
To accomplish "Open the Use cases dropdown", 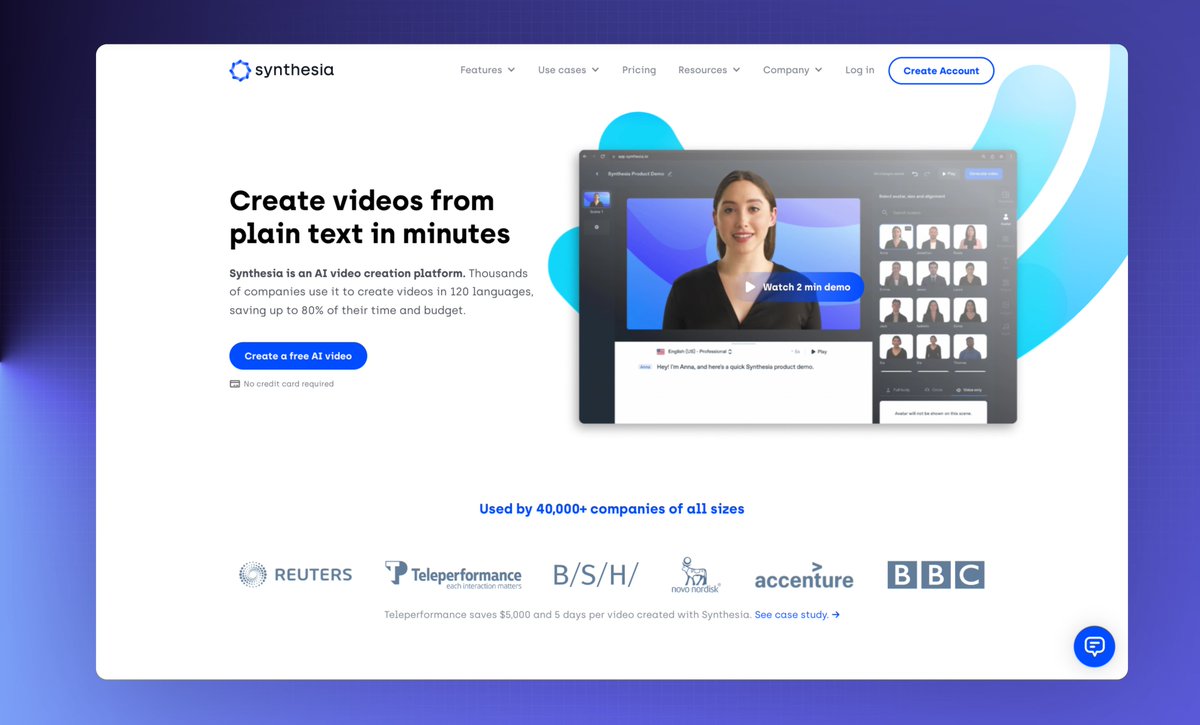I will pyautogui.click(x=568, y=70).
